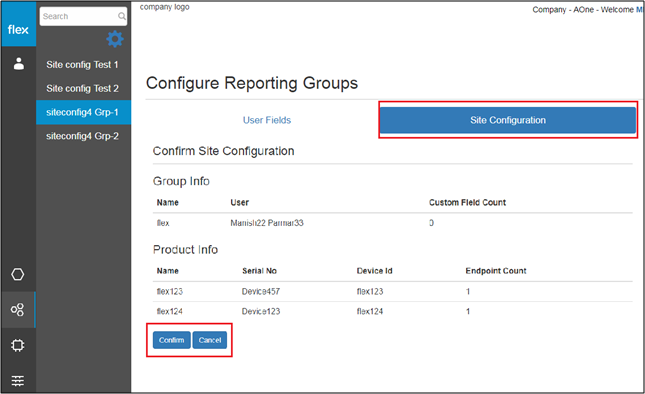Select Site config Test 2 group

[84, 88]
